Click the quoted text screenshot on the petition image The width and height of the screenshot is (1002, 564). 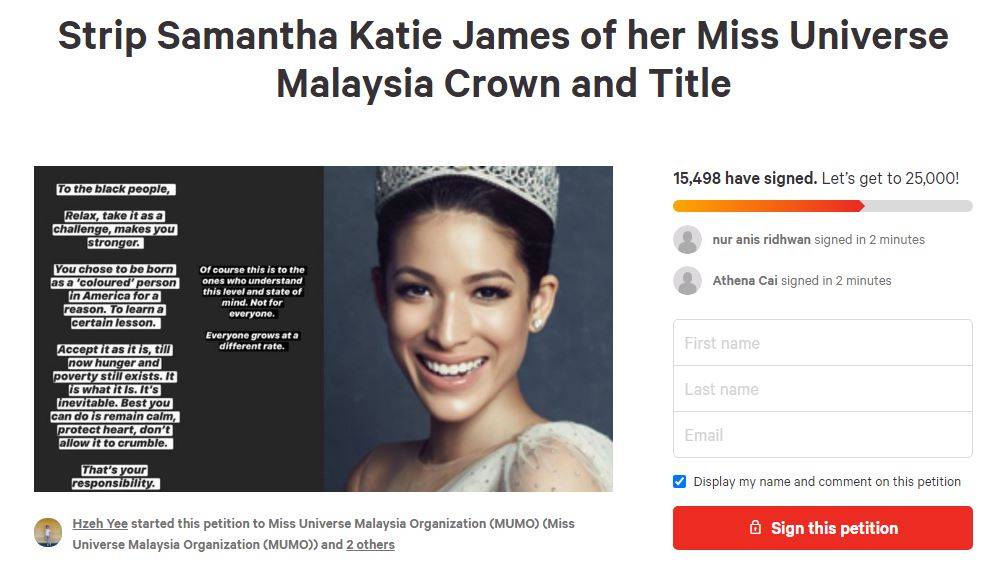pos(179,329)
